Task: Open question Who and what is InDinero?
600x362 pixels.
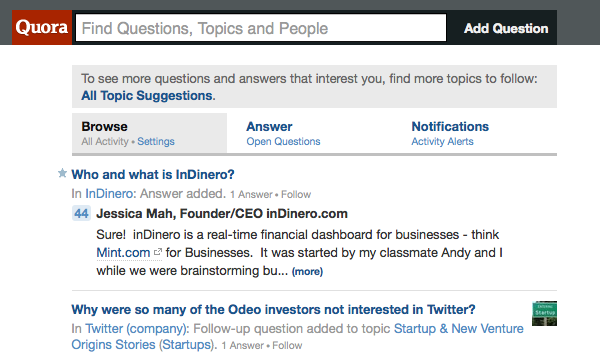Action: pyautogui.click(x=153, y=174)
